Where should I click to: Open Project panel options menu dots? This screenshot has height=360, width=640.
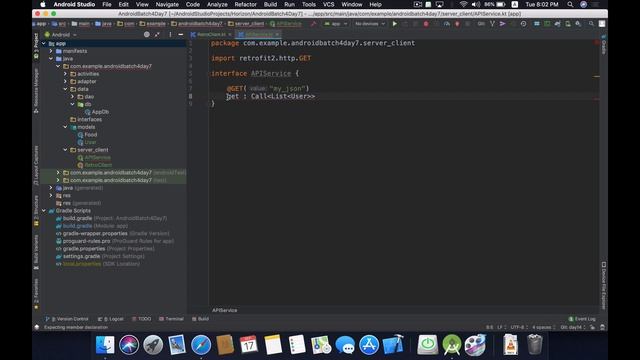pos(170,35)
